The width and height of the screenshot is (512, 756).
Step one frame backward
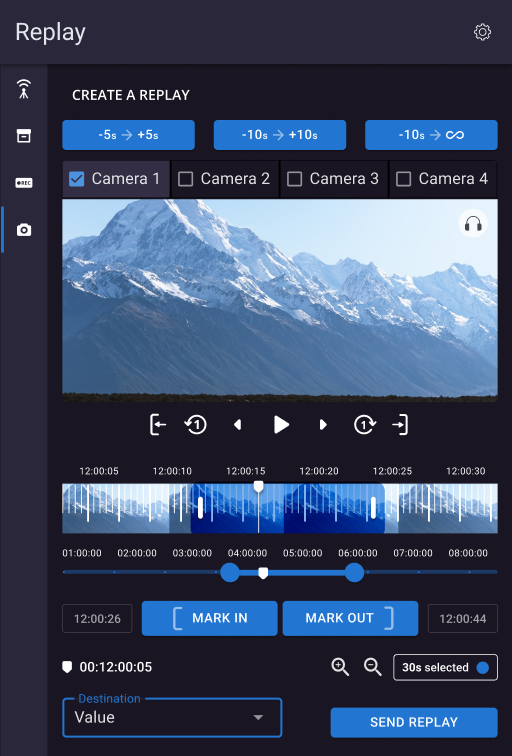(x=237, y=425)
